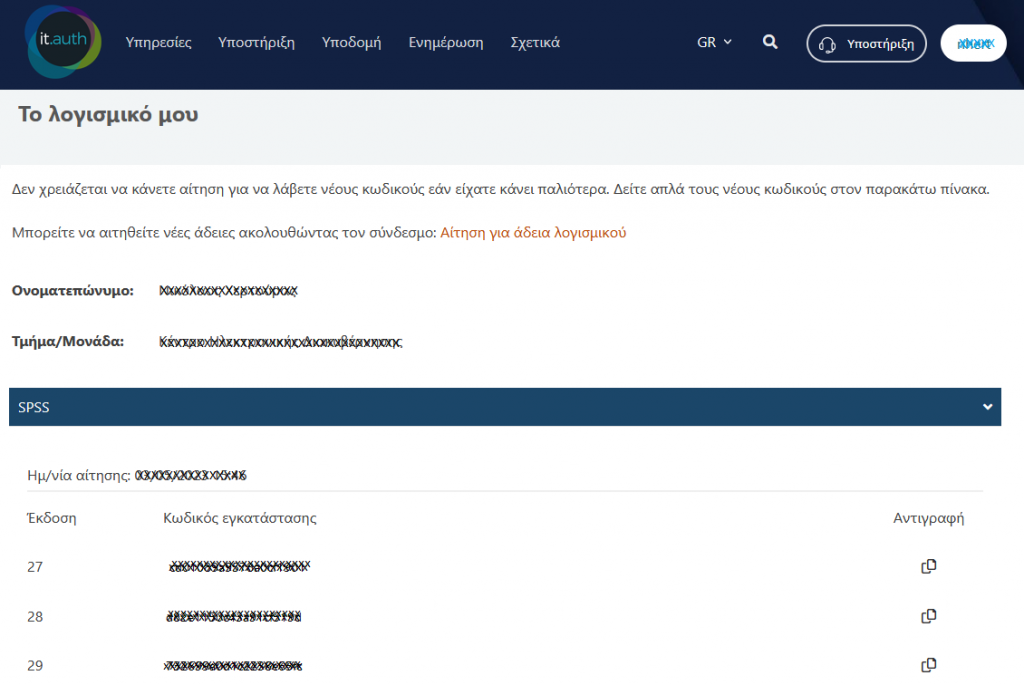The width and height of the screenshot is (1024, 685).
Task: Click the Υποστήριξη headset button
Action: pyautogui.click(x=866, y=44)
